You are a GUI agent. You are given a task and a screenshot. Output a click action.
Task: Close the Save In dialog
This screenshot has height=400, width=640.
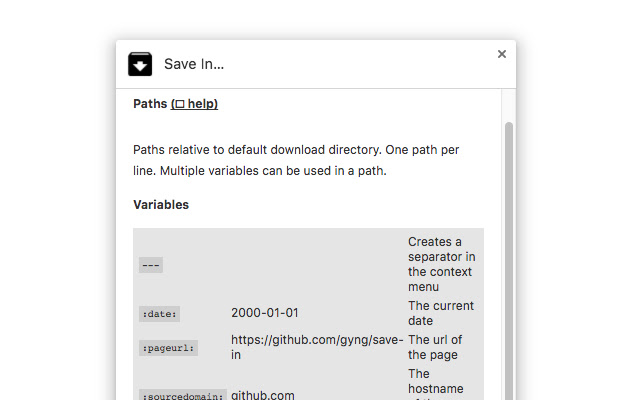(502, 54)
